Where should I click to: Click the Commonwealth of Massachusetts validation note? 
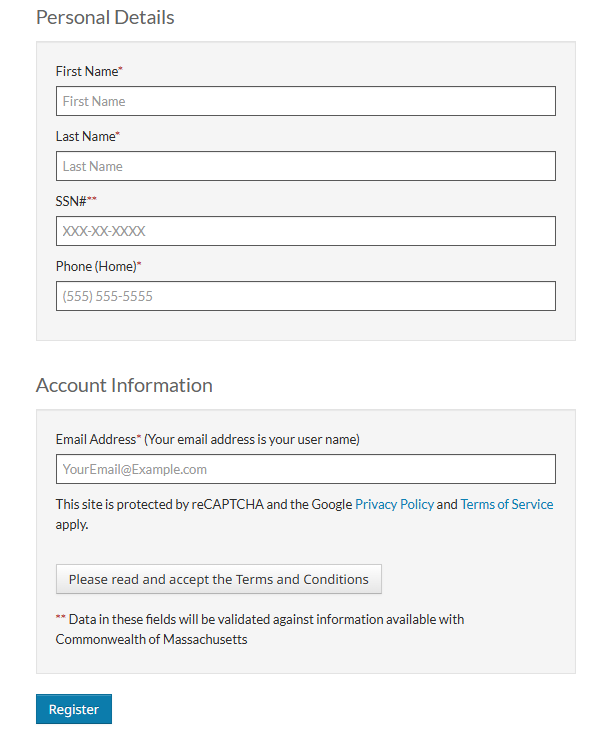point(260,630)
